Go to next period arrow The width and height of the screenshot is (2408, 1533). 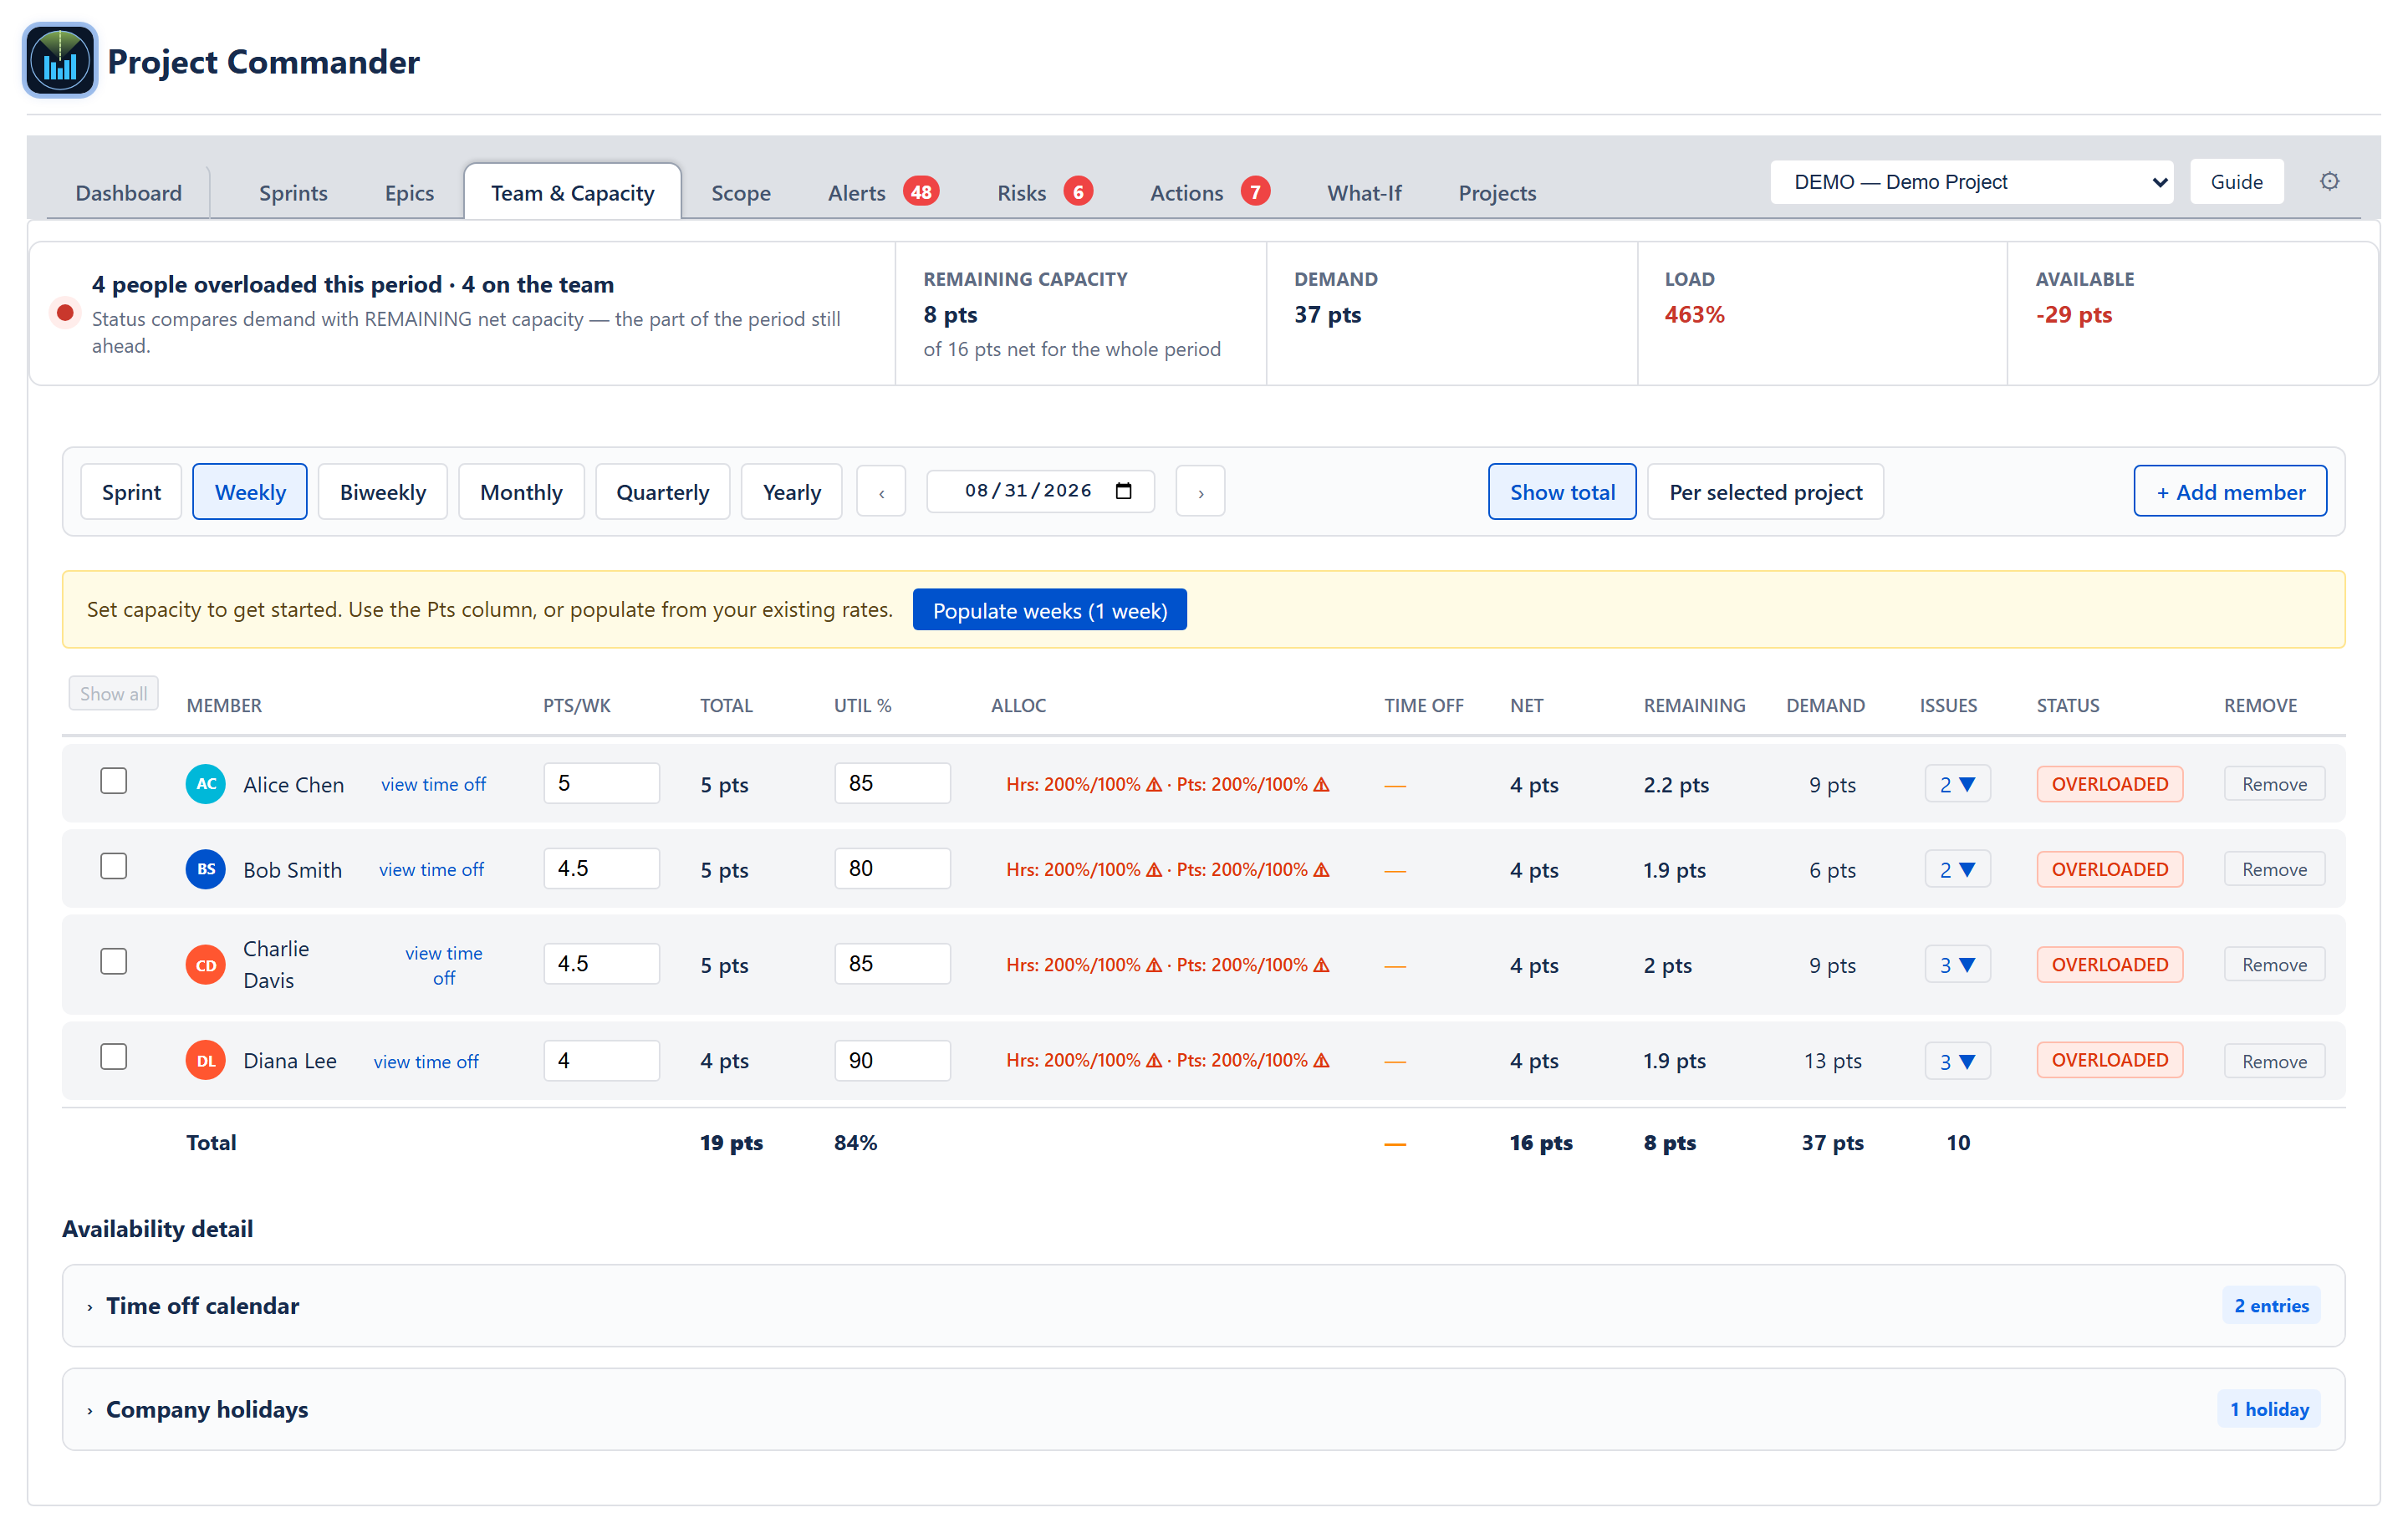(x=1200, y=492)
